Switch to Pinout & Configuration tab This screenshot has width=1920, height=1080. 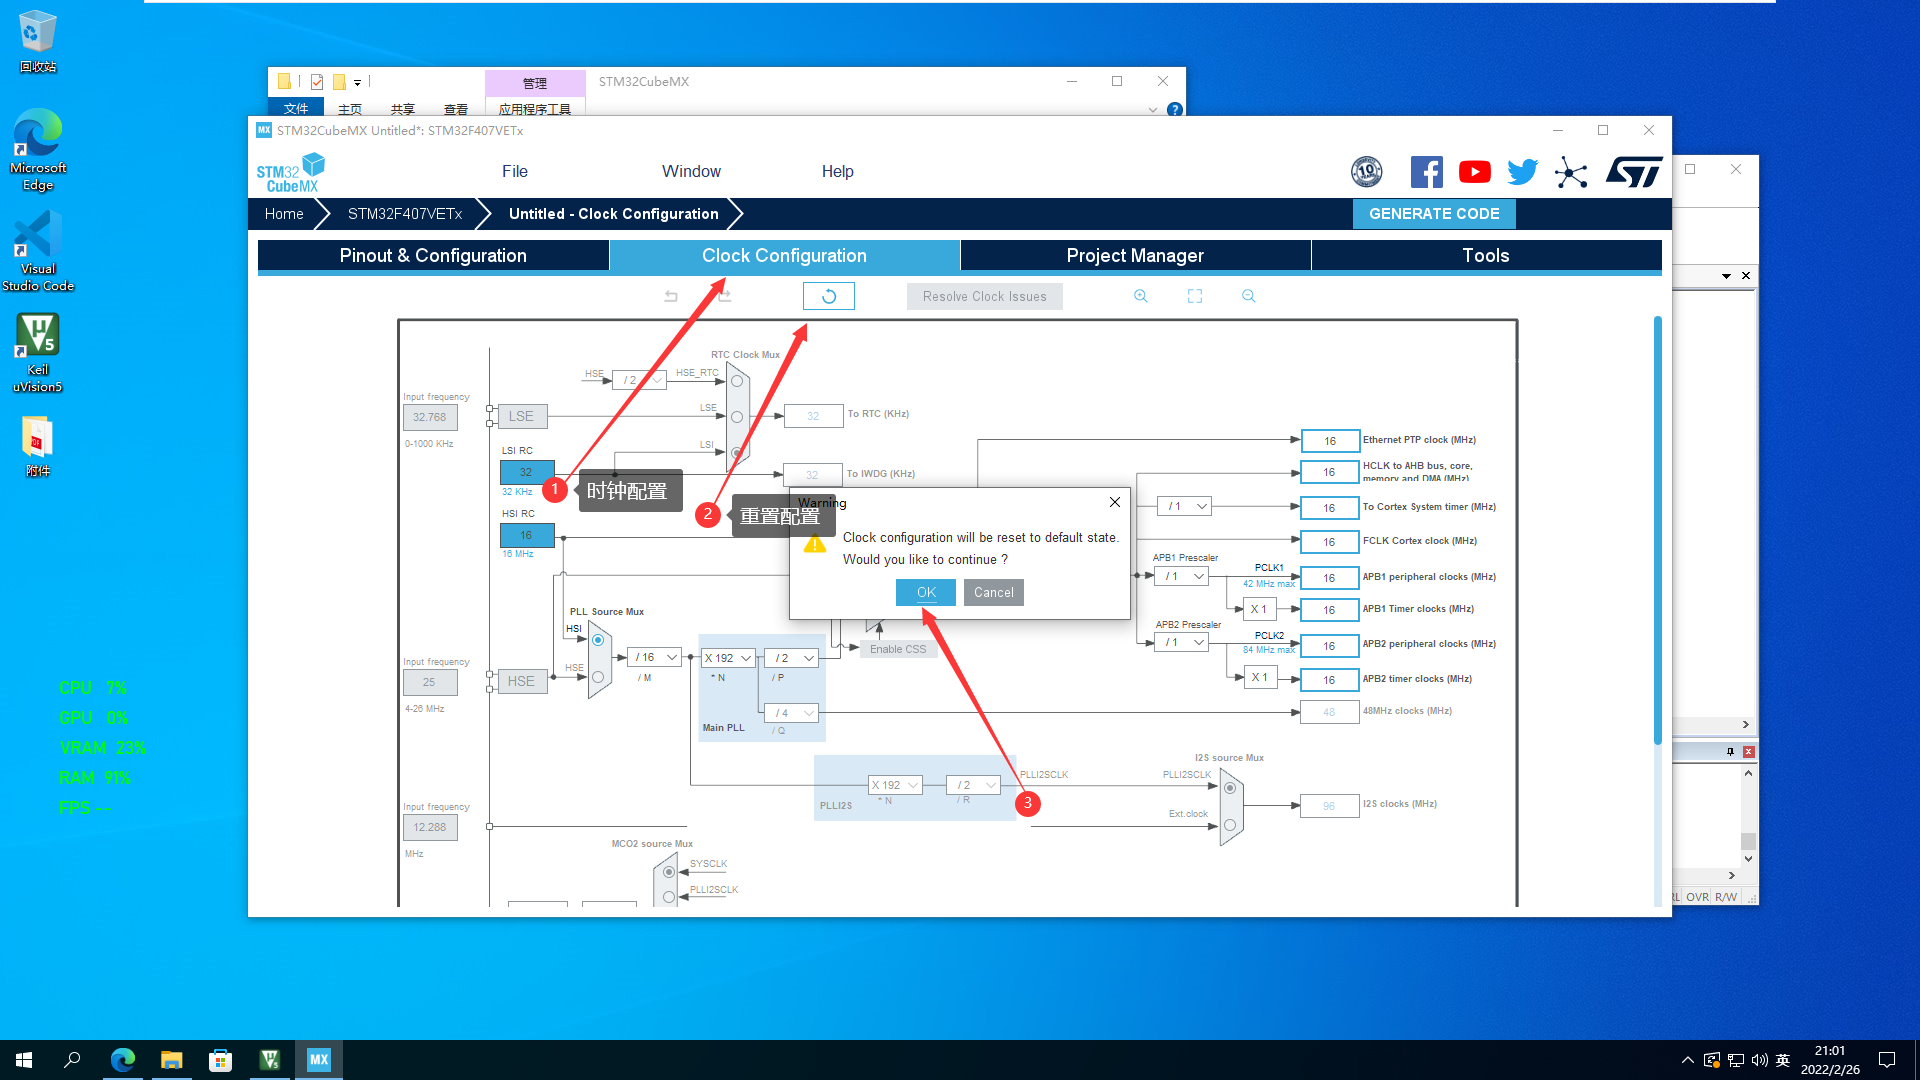[433, 255]
